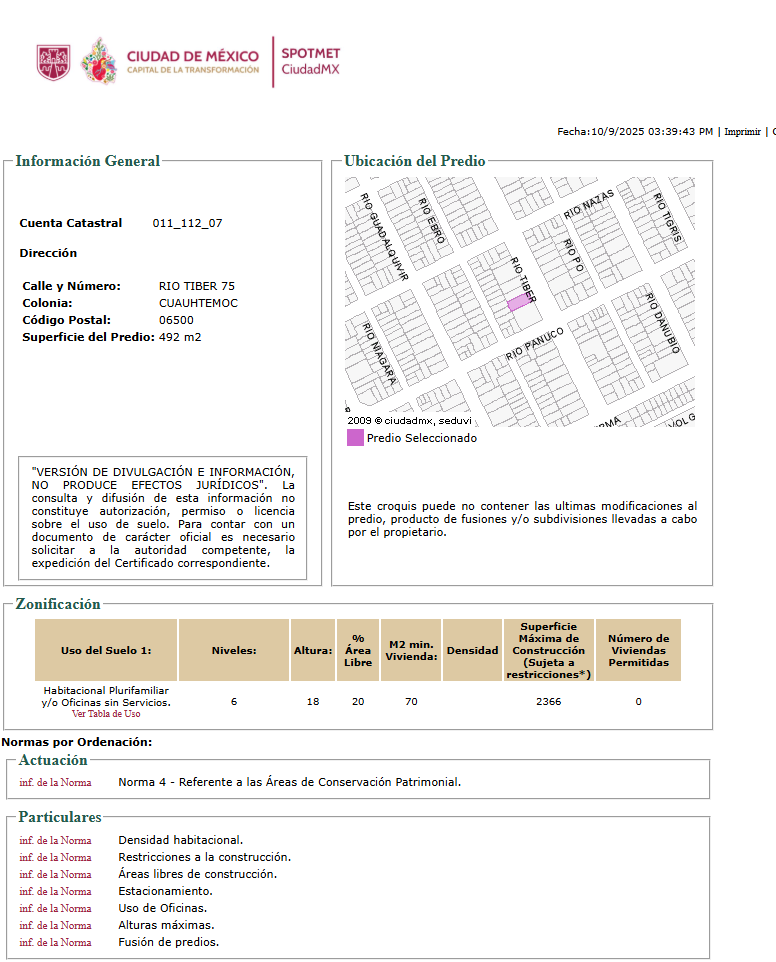This screenshot has height=962, width=776.
Task: Click the colorful heart emblem logo
Action: [99, 61]
